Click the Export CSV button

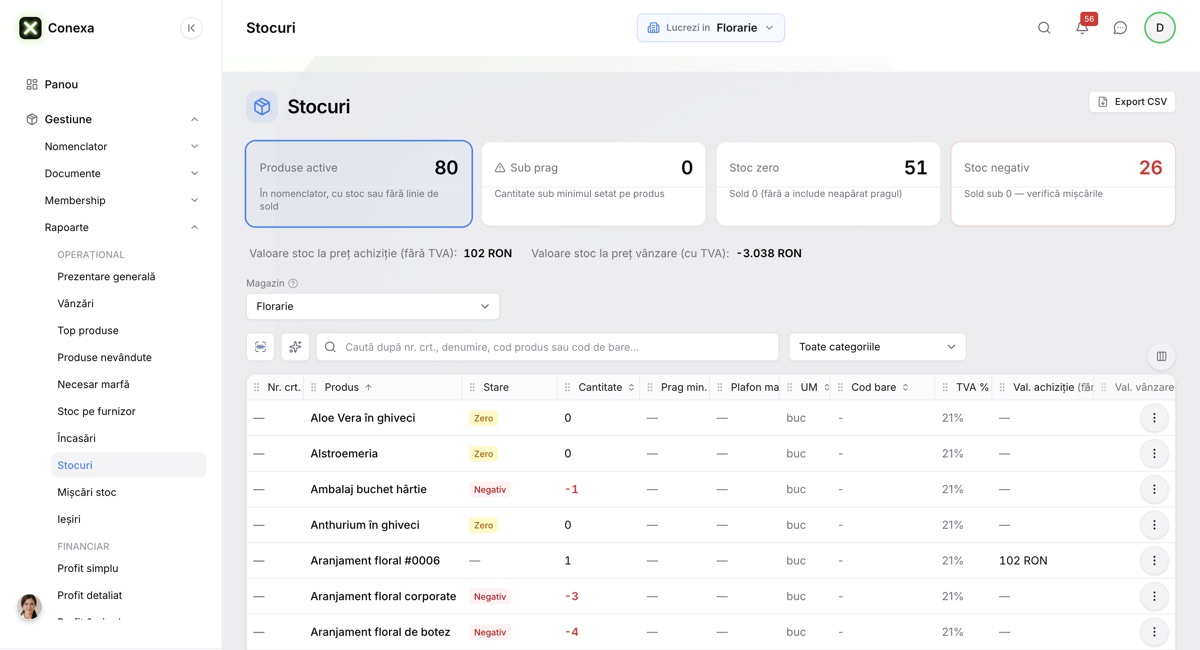[1132, 102]
